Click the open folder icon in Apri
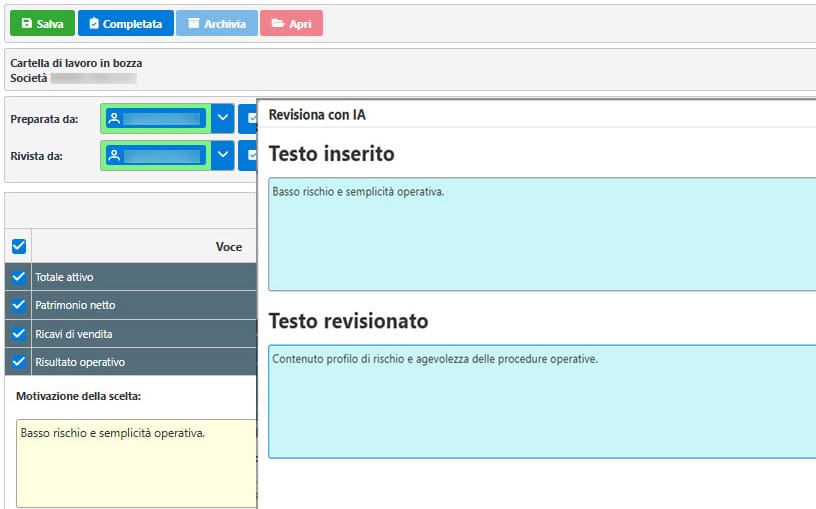Image resolution: width=816 pixels, height=509 pixels. click(x=278, y=23)
